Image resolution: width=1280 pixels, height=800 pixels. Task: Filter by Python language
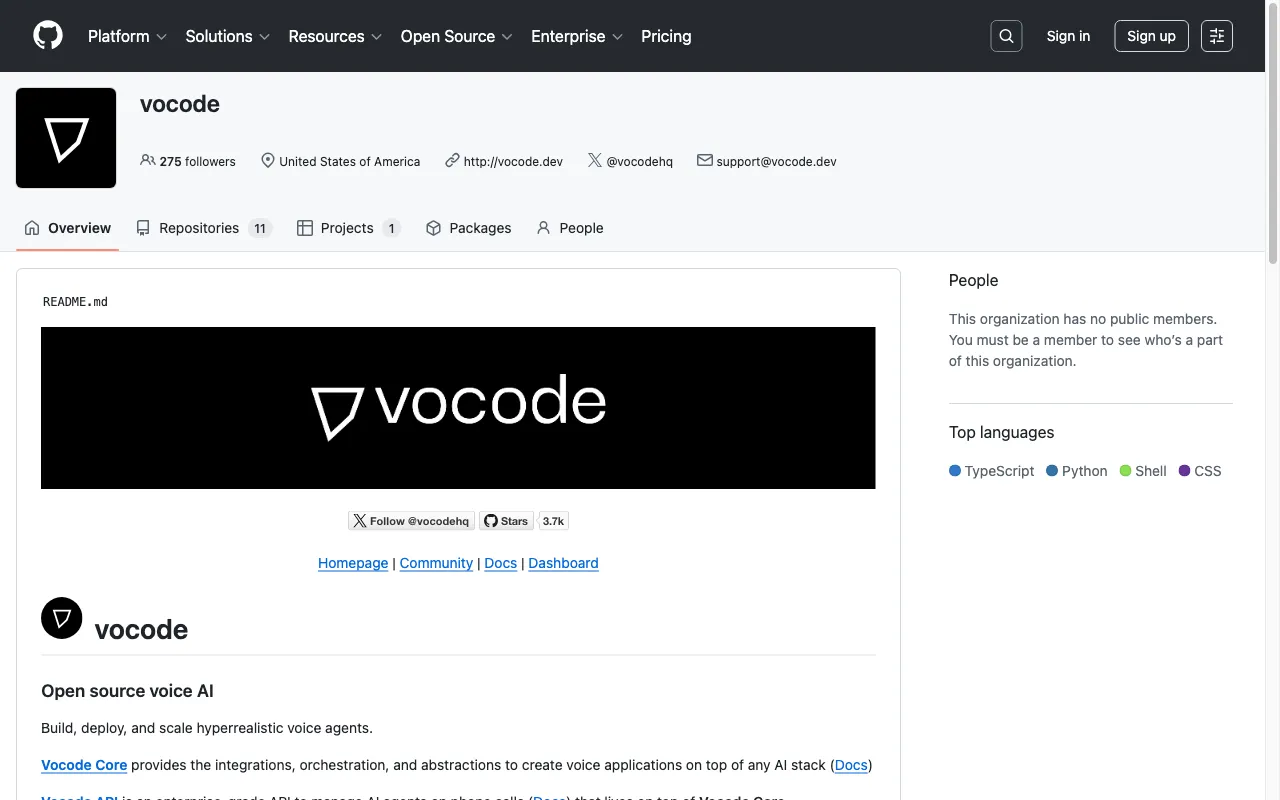point(1077,471)
